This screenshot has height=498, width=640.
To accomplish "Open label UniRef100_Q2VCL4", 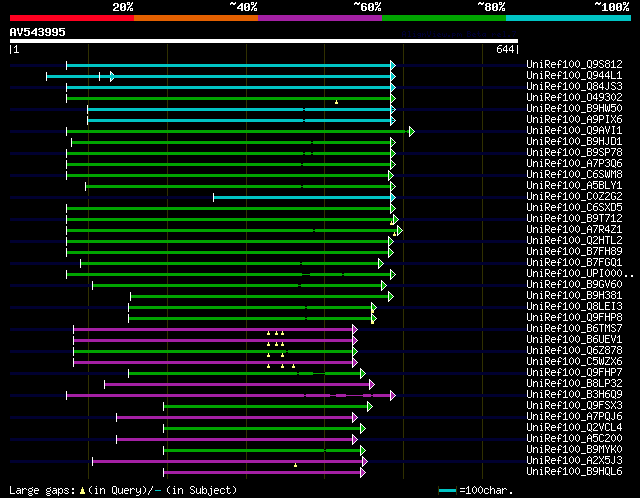I will [x=574, y=428].
